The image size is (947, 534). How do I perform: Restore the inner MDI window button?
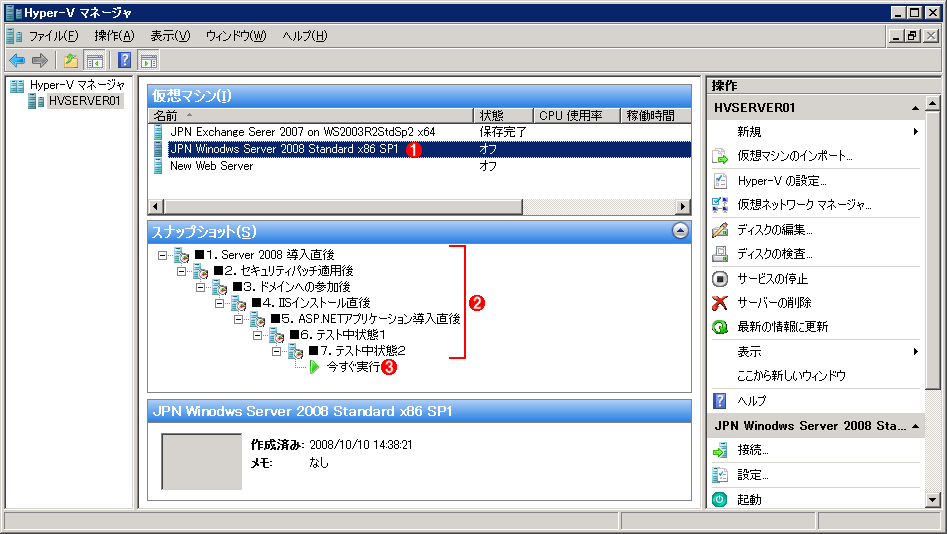[913, 36]
